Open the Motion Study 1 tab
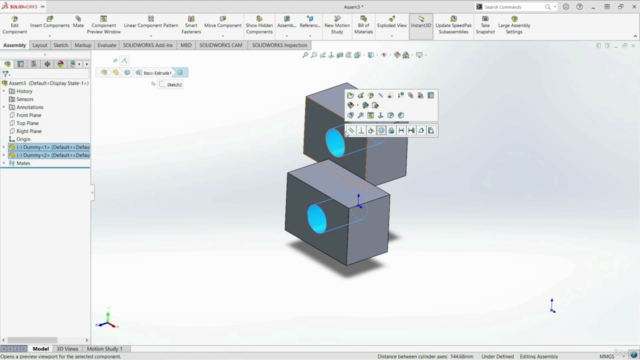Screen dimensions: 640x360 [104, 349]
